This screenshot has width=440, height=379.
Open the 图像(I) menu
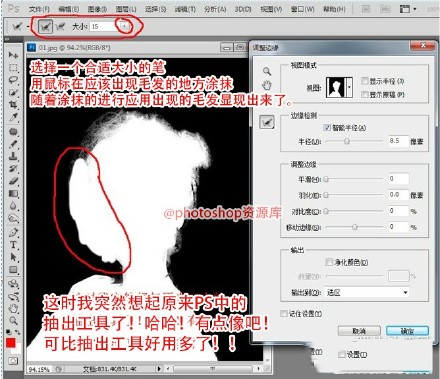pyautogui.click(x=98, y=9)
